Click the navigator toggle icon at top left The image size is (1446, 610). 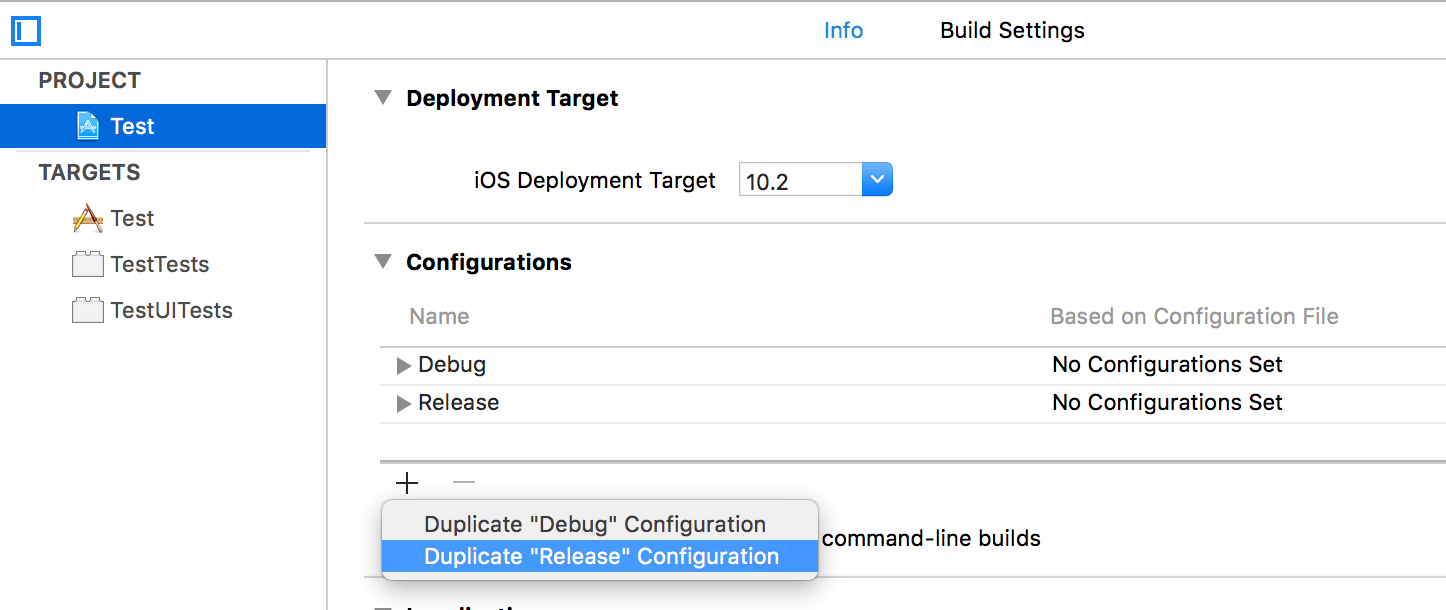click(x=25, y=31)
